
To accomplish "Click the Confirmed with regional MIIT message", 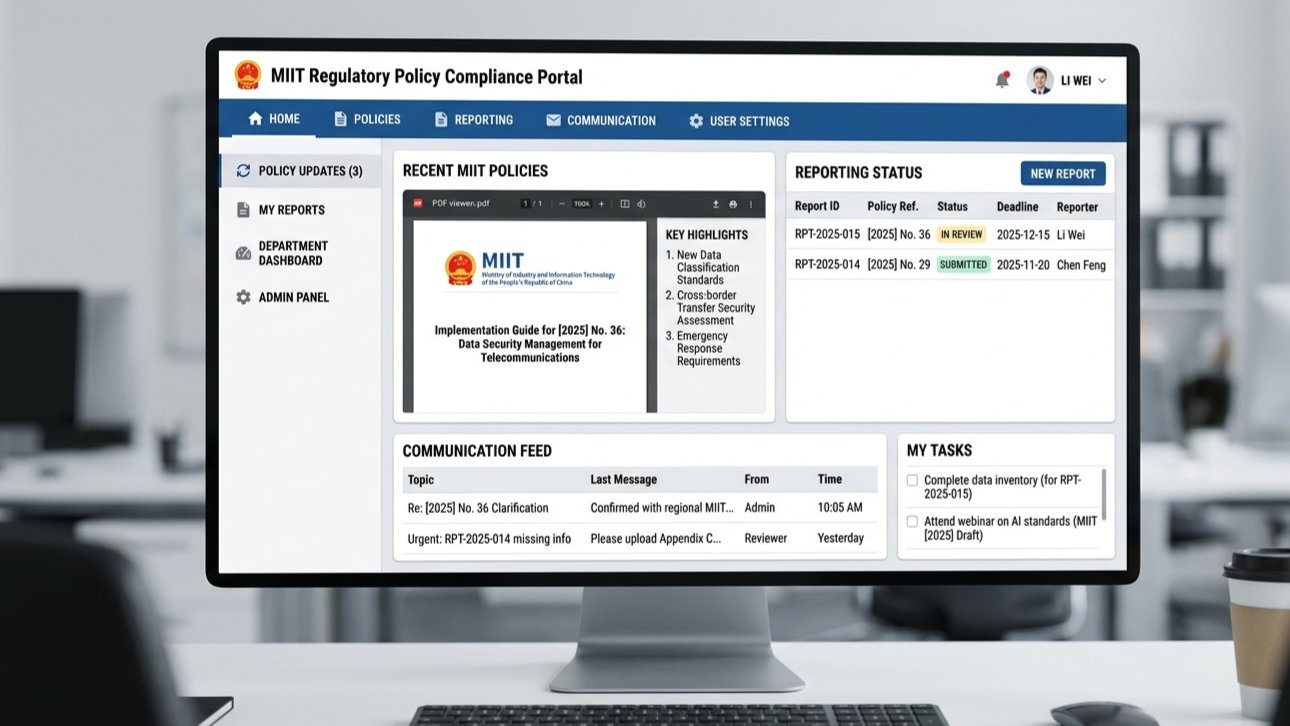I will click(663, 508).
